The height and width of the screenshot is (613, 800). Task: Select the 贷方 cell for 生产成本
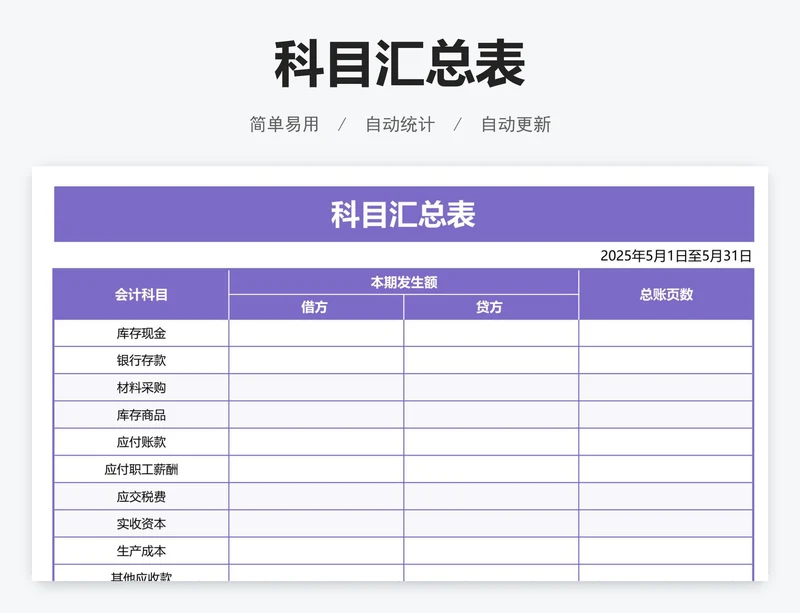click(491, 551)
